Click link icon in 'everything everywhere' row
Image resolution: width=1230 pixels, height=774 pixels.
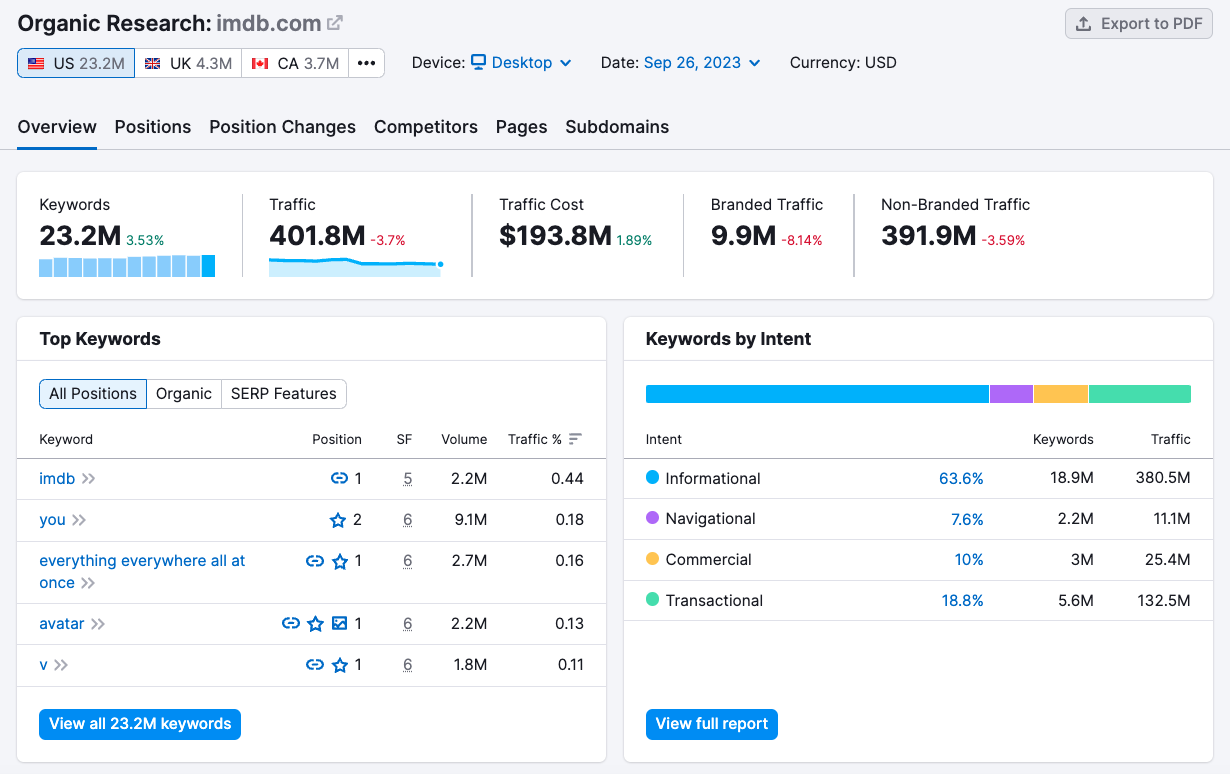click(315, 561)
